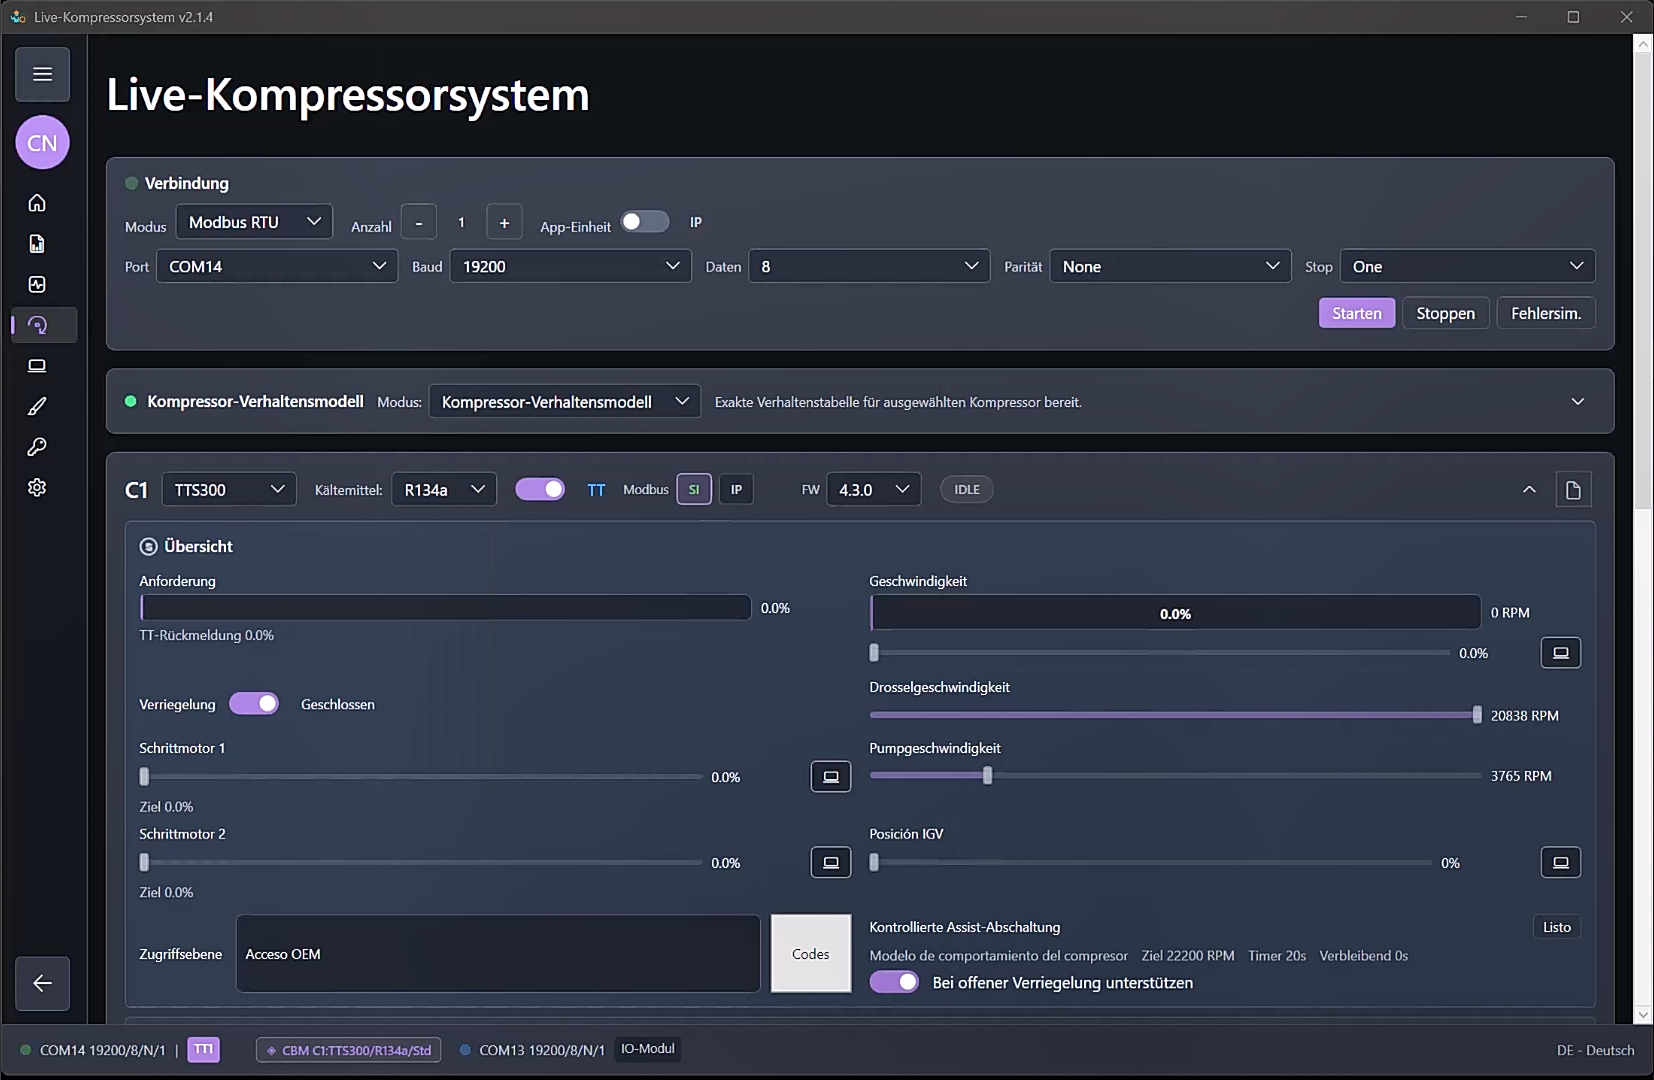Go to the Home page icon
Image resolution: width=1654 pixels, height=1080 pixels.
pyautogui.click(x=37, y=203)
